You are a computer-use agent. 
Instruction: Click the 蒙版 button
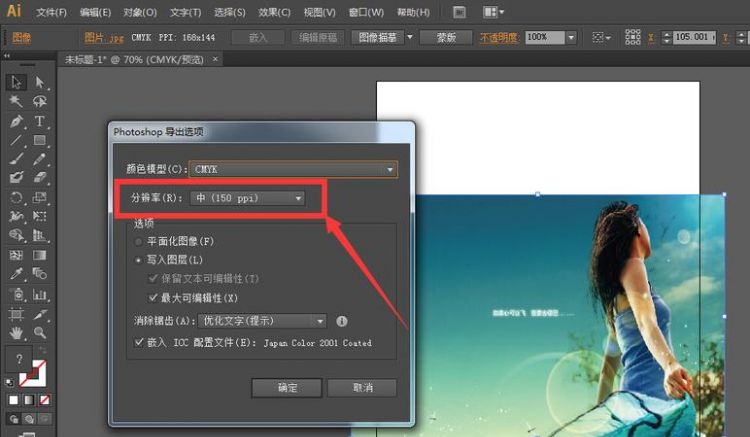pos(446,37)
